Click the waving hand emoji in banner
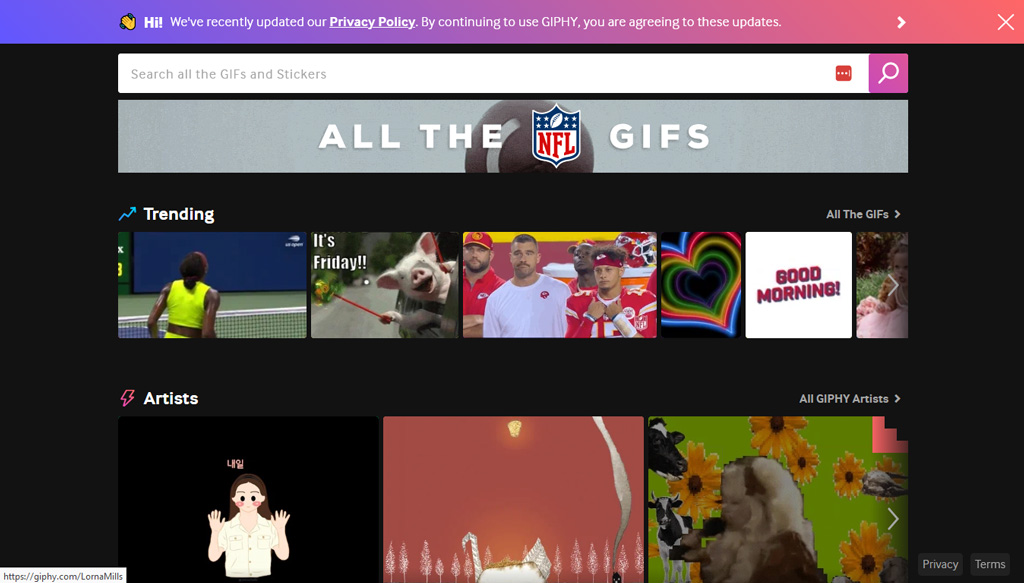 (x=127, y=22)
